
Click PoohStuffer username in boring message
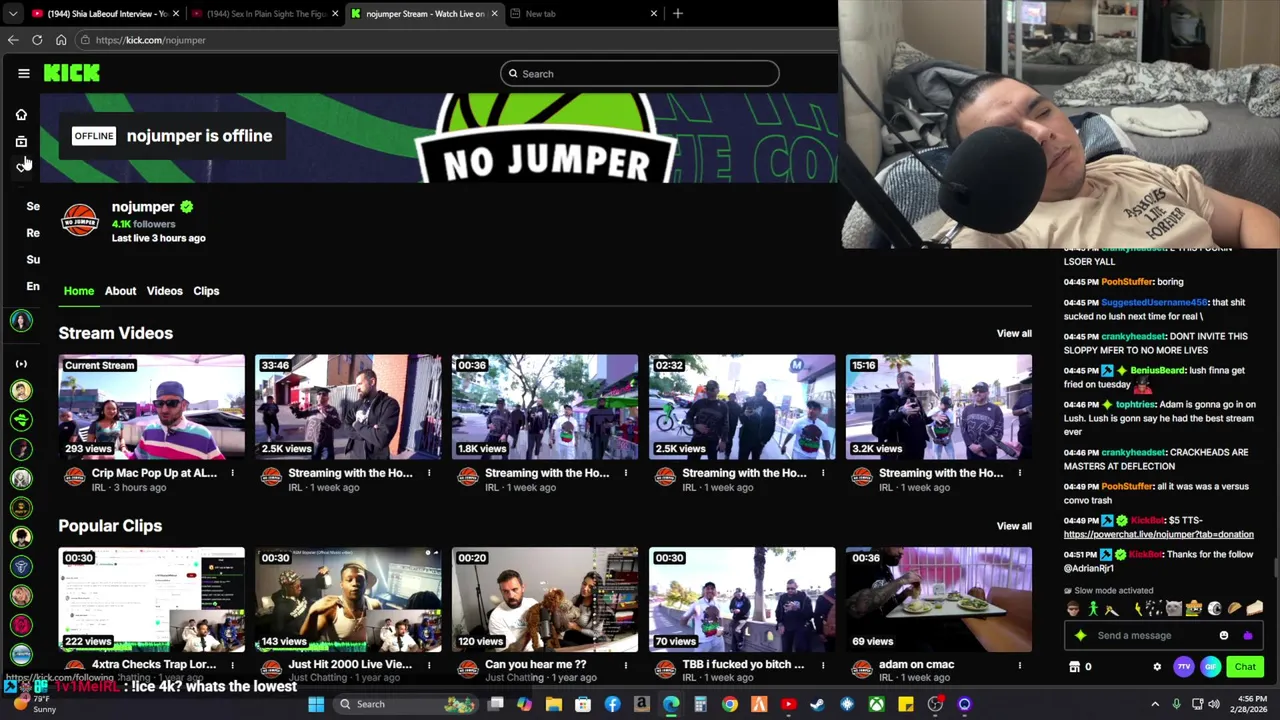tap(1128, 282)
